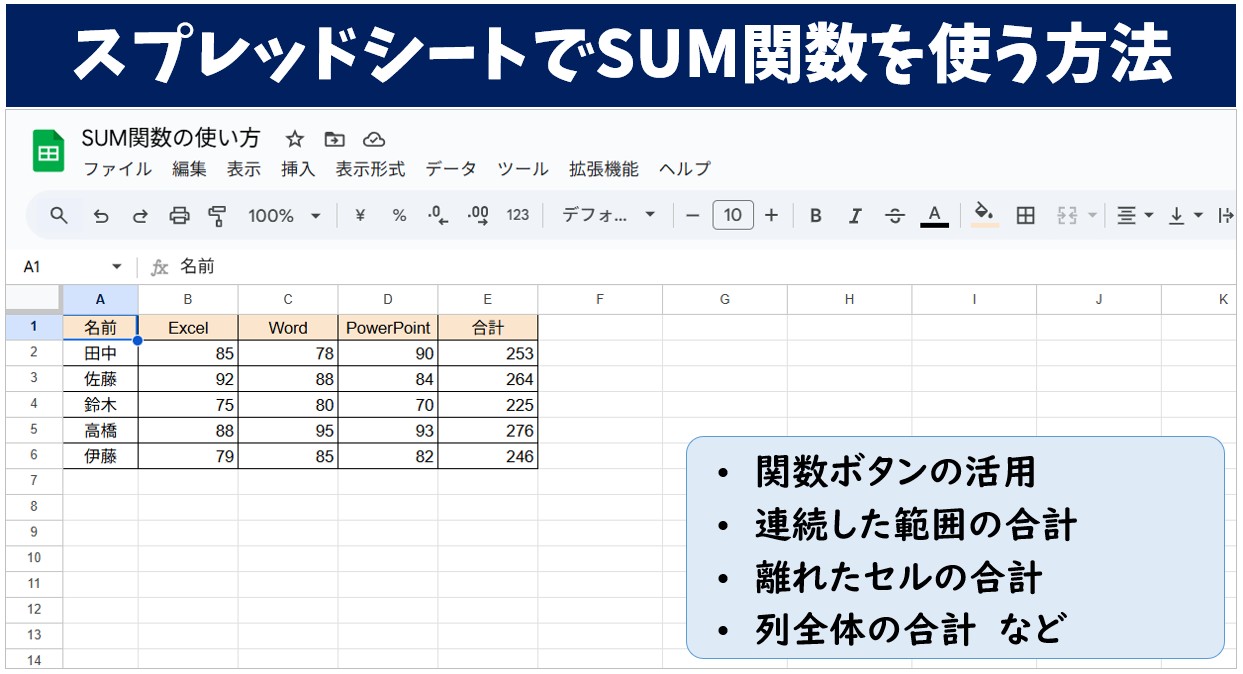Image resolution: width=1243 pixels, height=674 pixels.
Task: Toggle bold formatting
Action: [816, 215]
